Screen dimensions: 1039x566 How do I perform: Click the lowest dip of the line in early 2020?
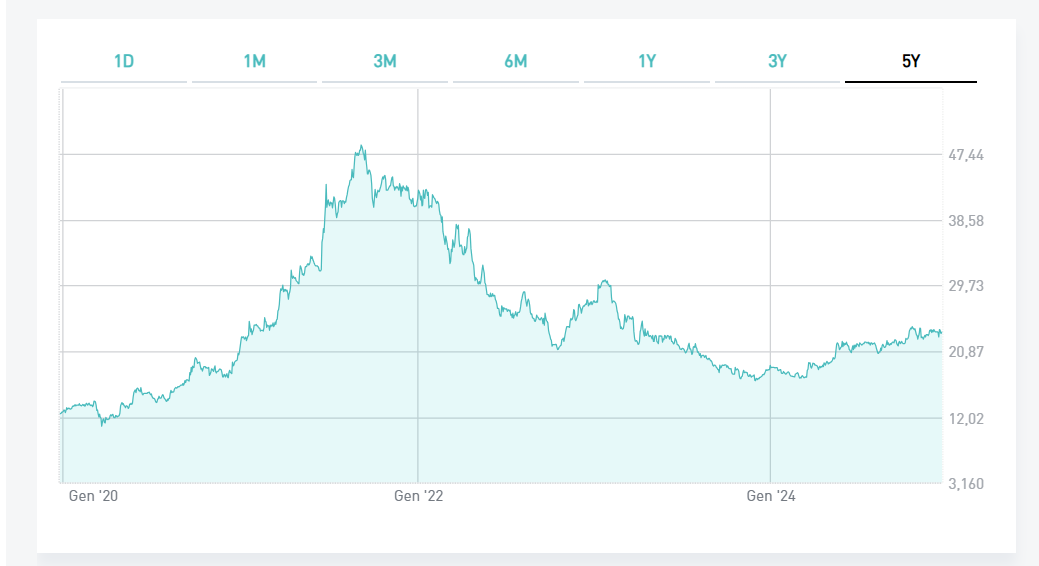tap(102, 425)
